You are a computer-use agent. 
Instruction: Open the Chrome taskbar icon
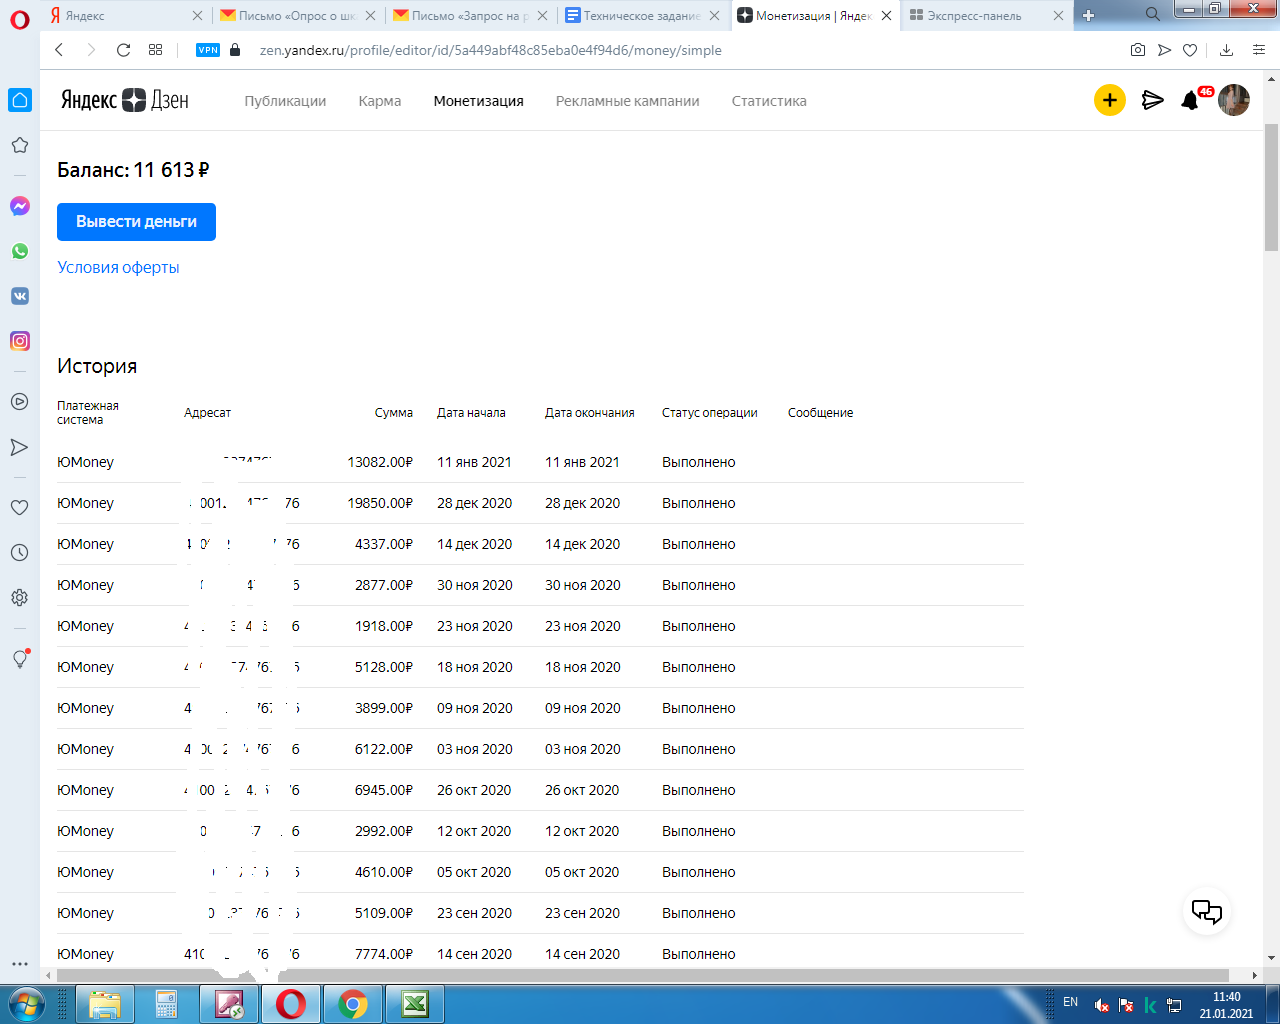(353, 1004)
